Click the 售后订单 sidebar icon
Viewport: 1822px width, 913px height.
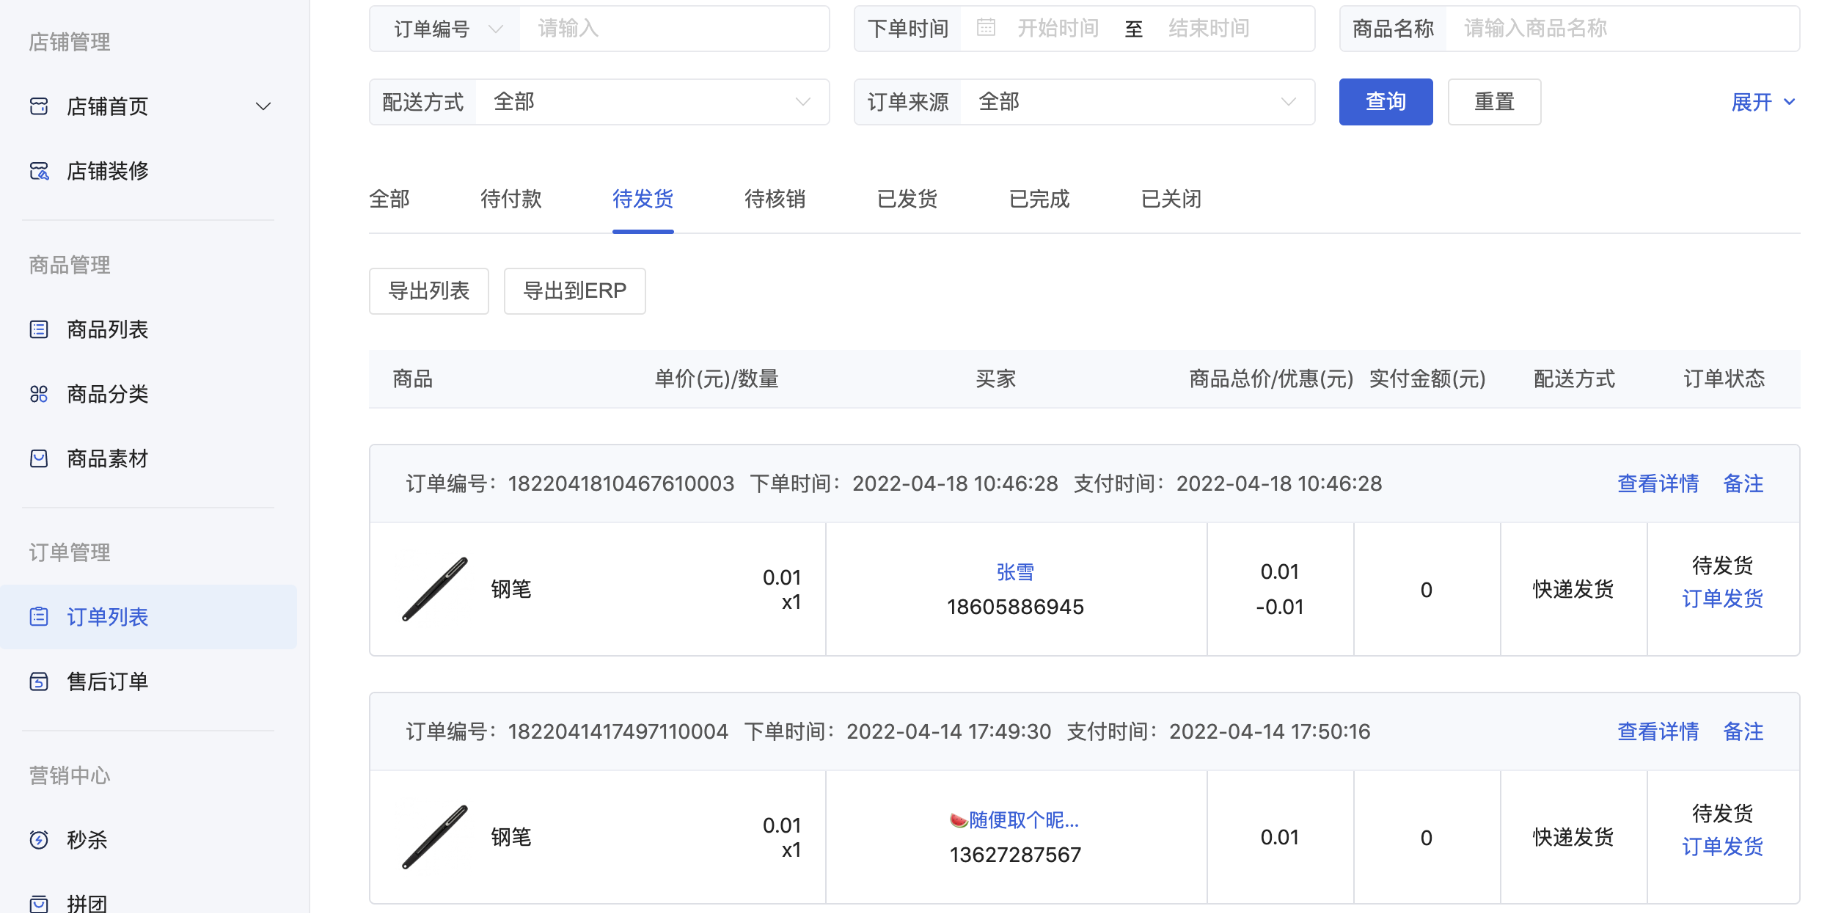(39, 681)
